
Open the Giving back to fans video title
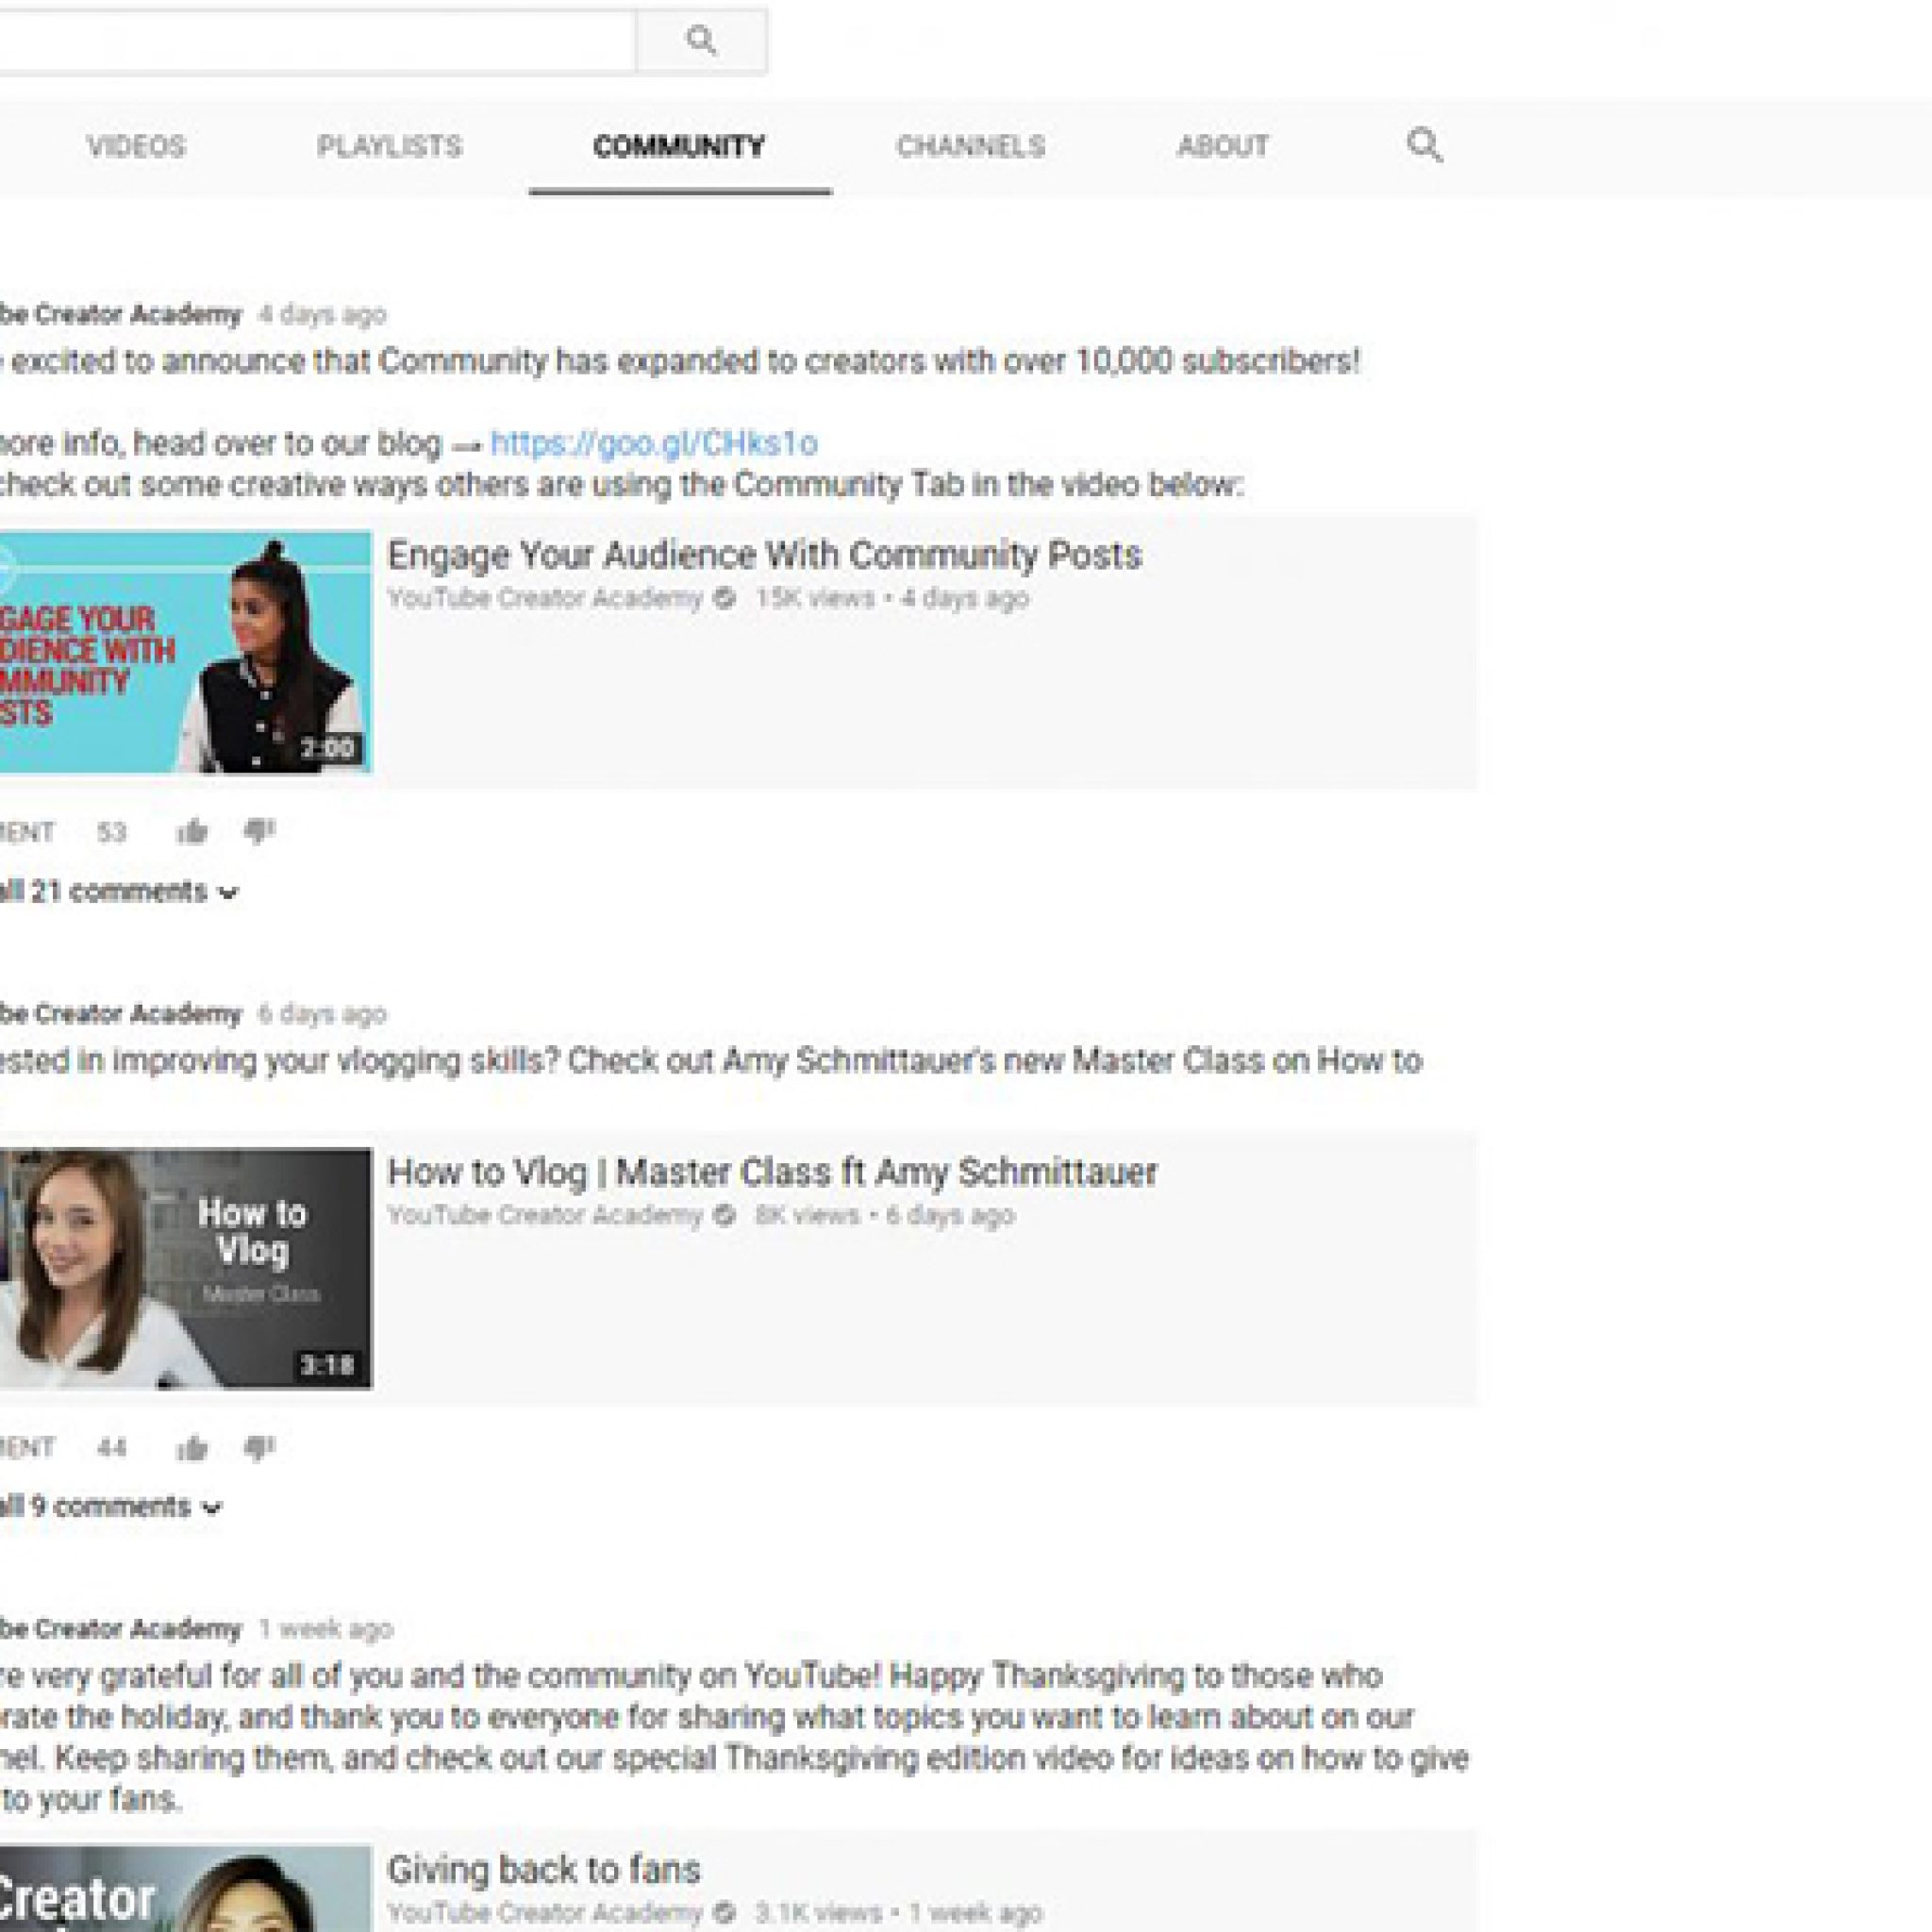[x=544, y=1870]
